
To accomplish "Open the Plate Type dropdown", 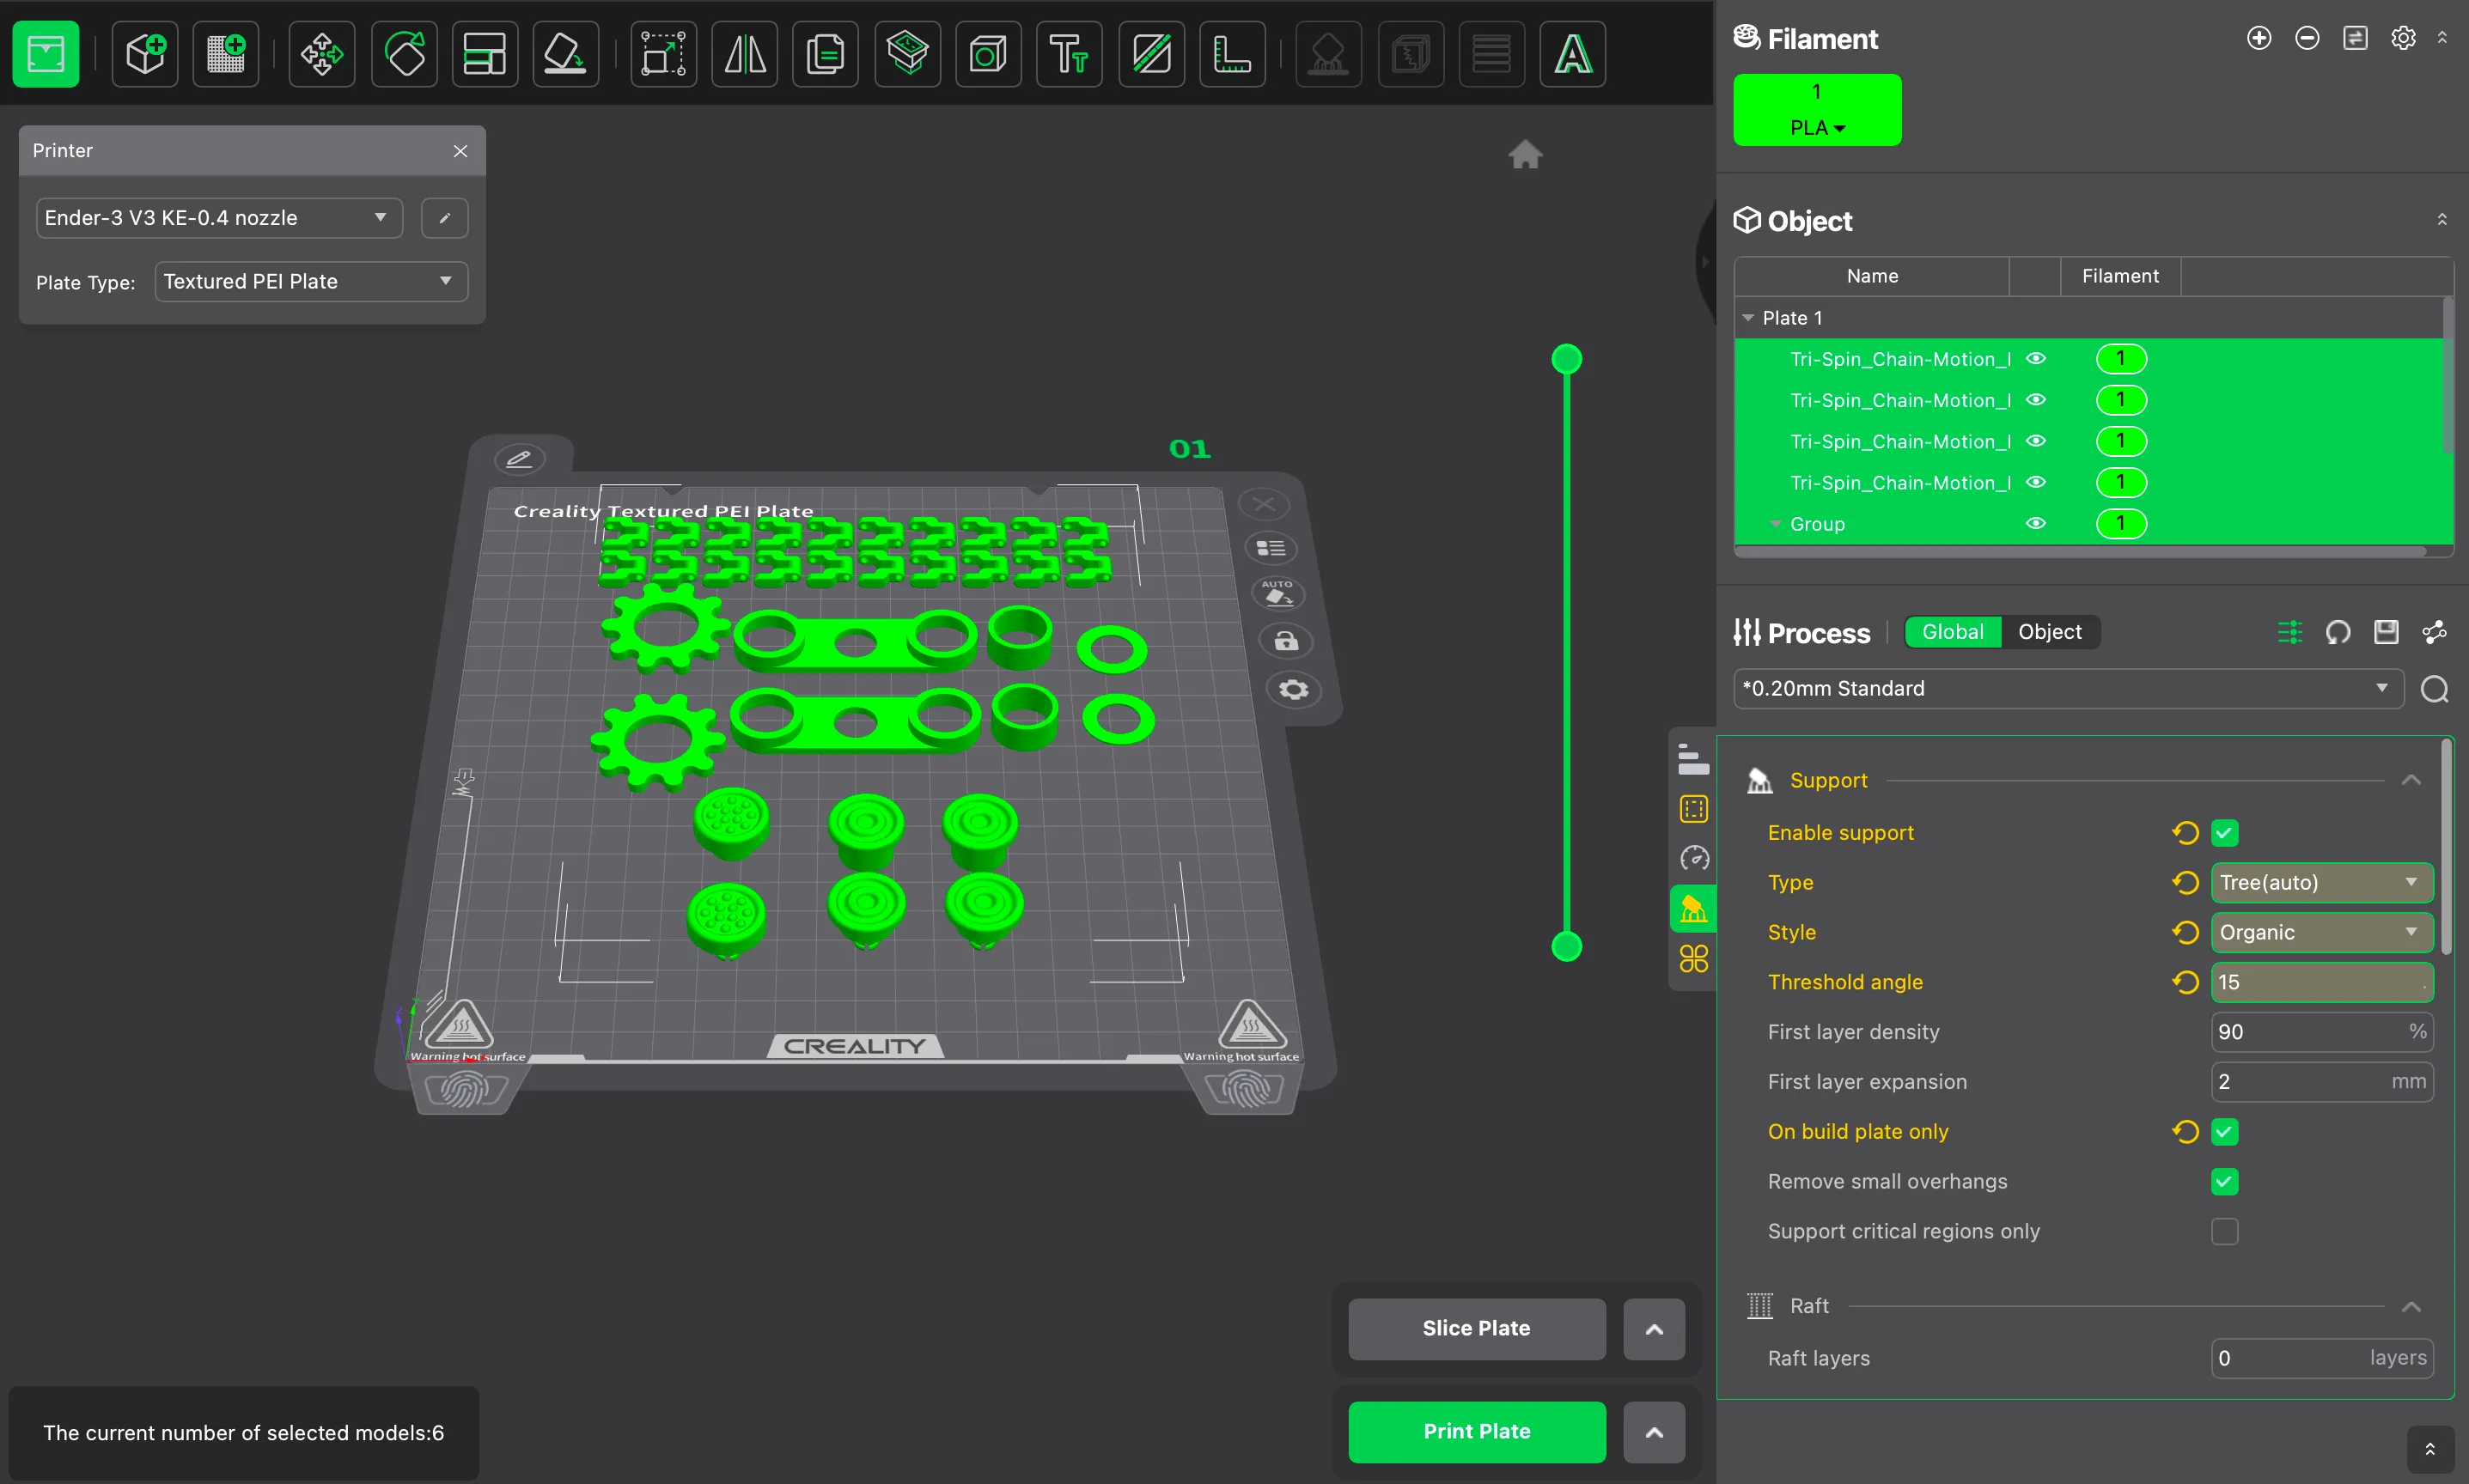I will pyautogui.click(x=310, y=281).
